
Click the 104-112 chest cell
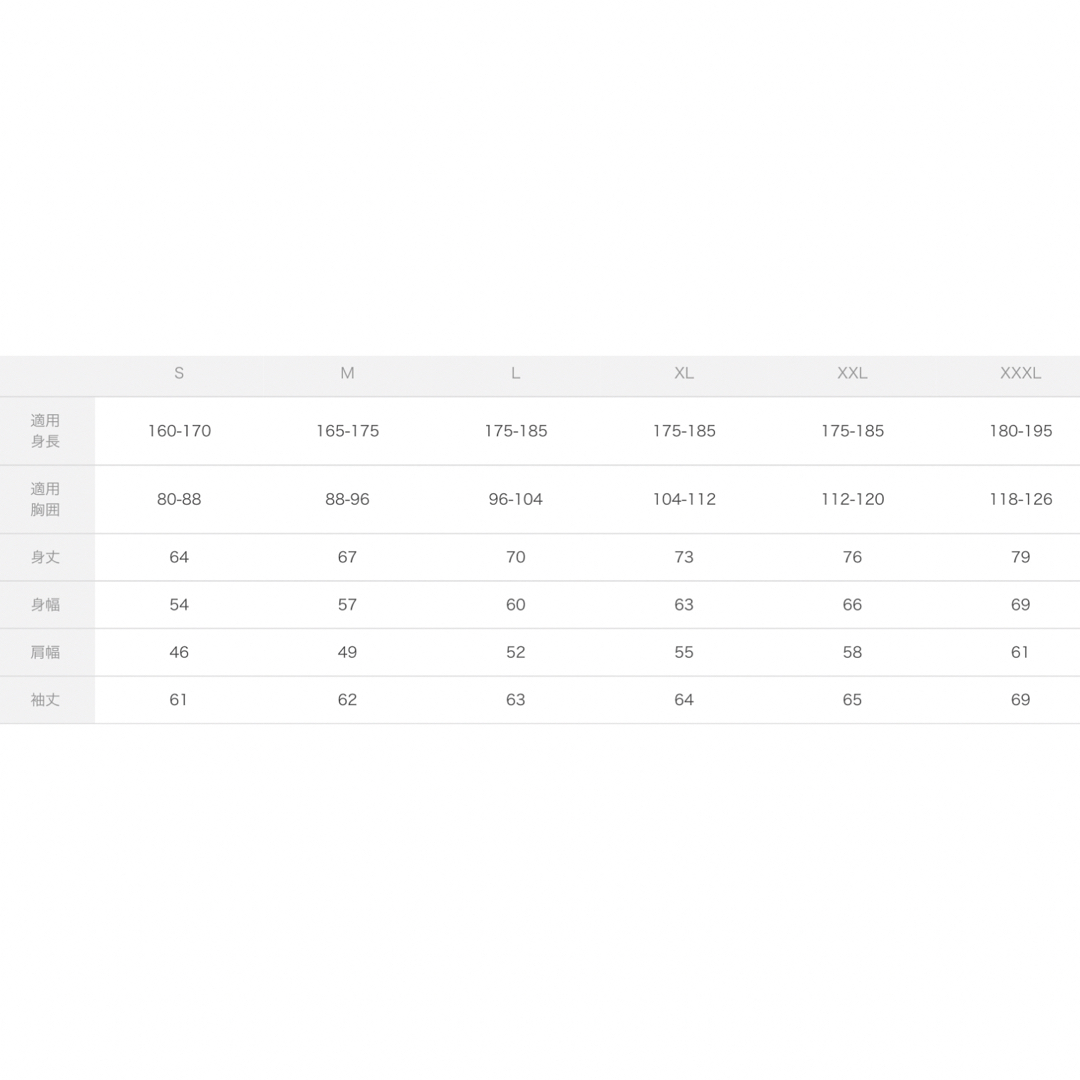pos(684,499)
